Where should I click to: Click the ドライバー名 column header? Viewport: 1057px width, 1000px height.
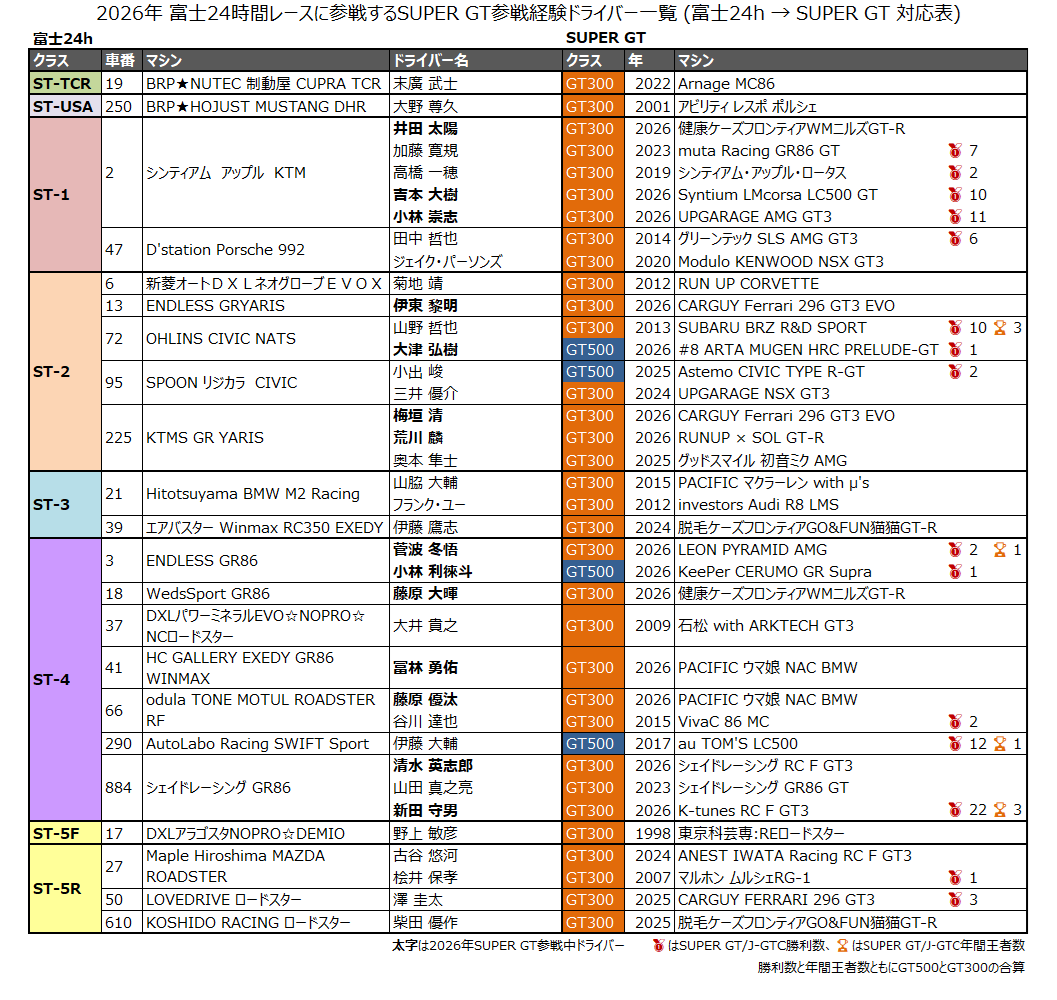[x=476, y=61]
